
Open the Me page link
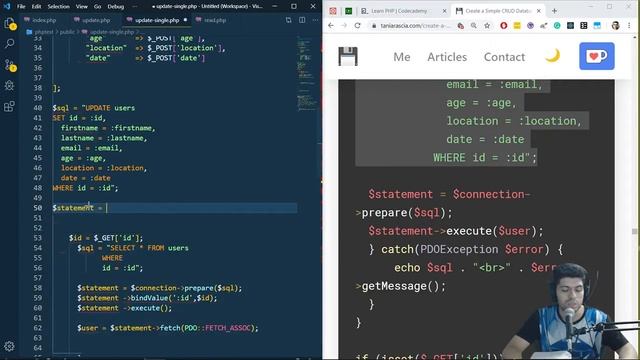pyautogui.click(x=402, y=57)
